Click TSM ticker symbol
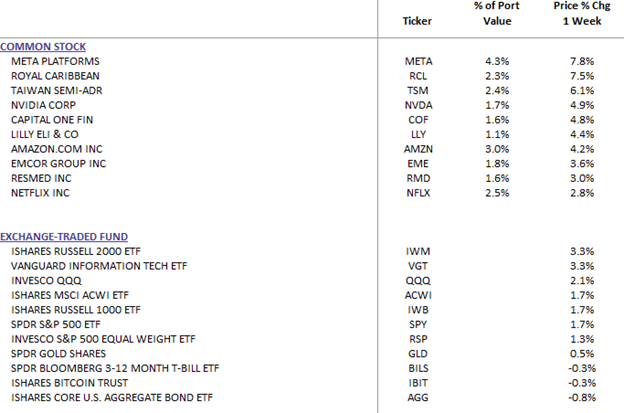This screenshot has height=413, width=624. point(418,91)
